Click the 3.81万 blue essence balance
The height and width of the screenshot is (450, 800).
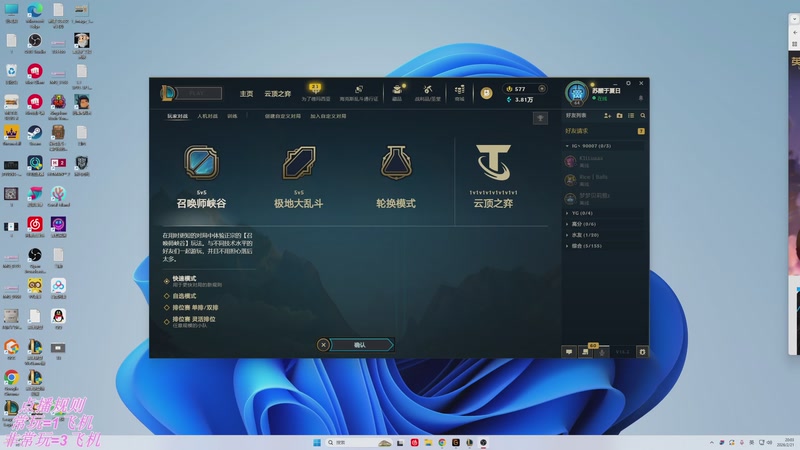520,99
